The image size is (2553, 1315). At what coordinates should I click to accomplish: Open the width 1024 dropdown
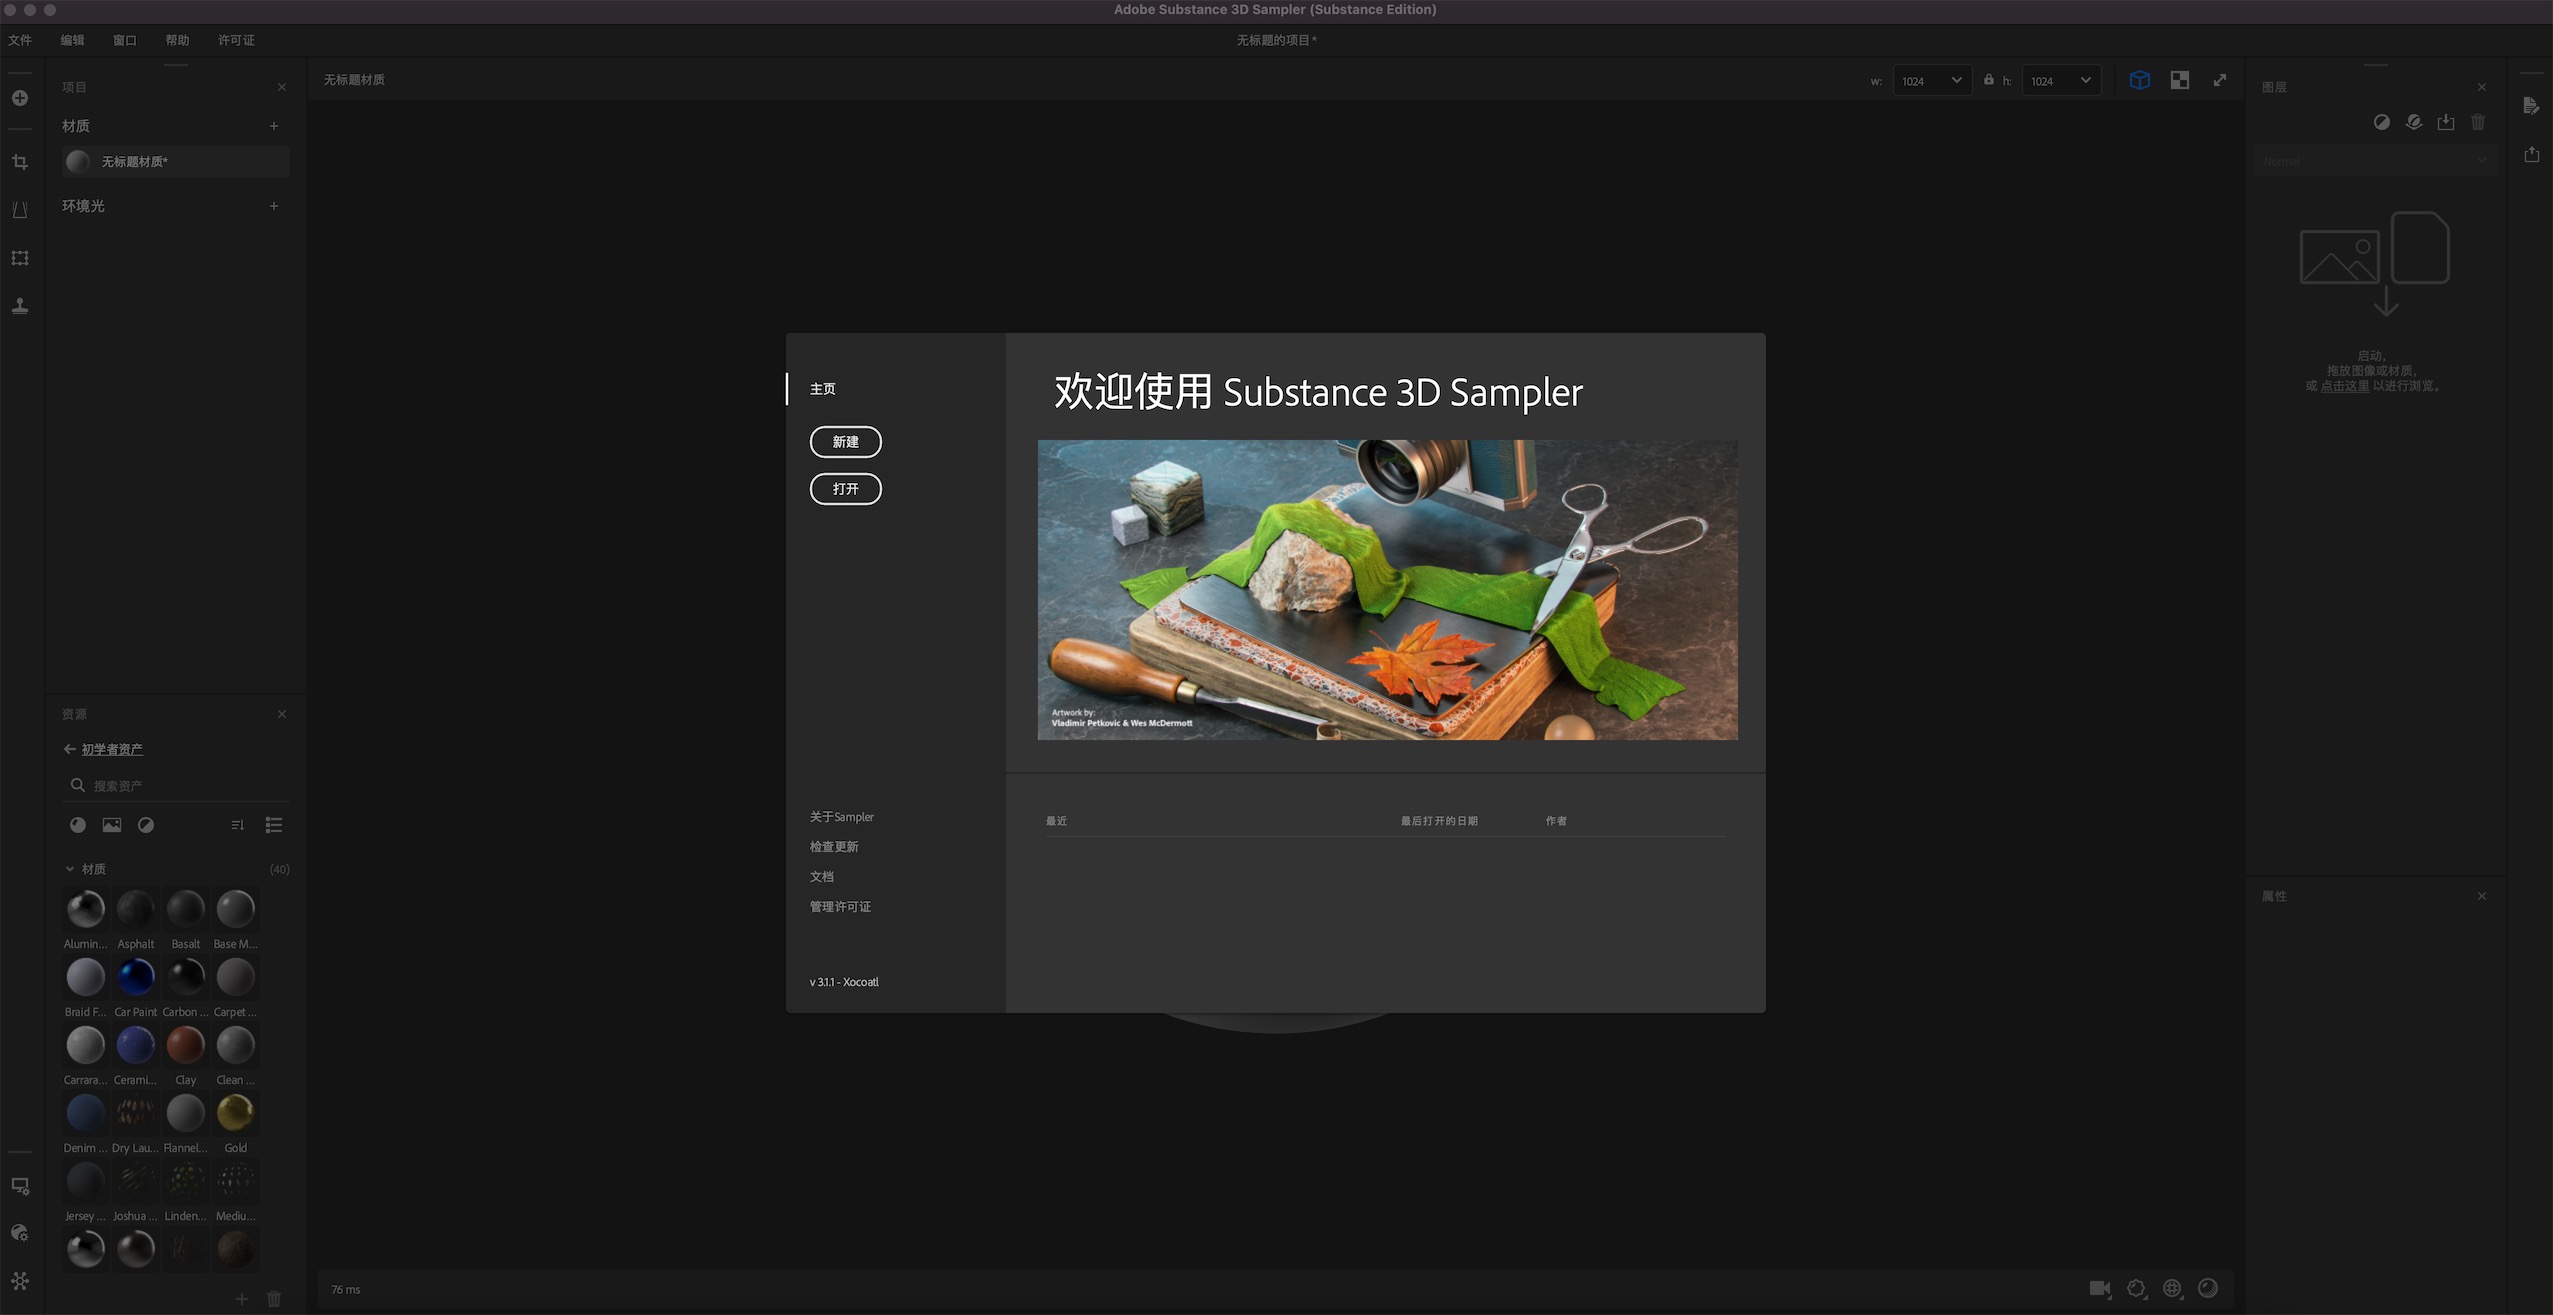pos(1932,81)
